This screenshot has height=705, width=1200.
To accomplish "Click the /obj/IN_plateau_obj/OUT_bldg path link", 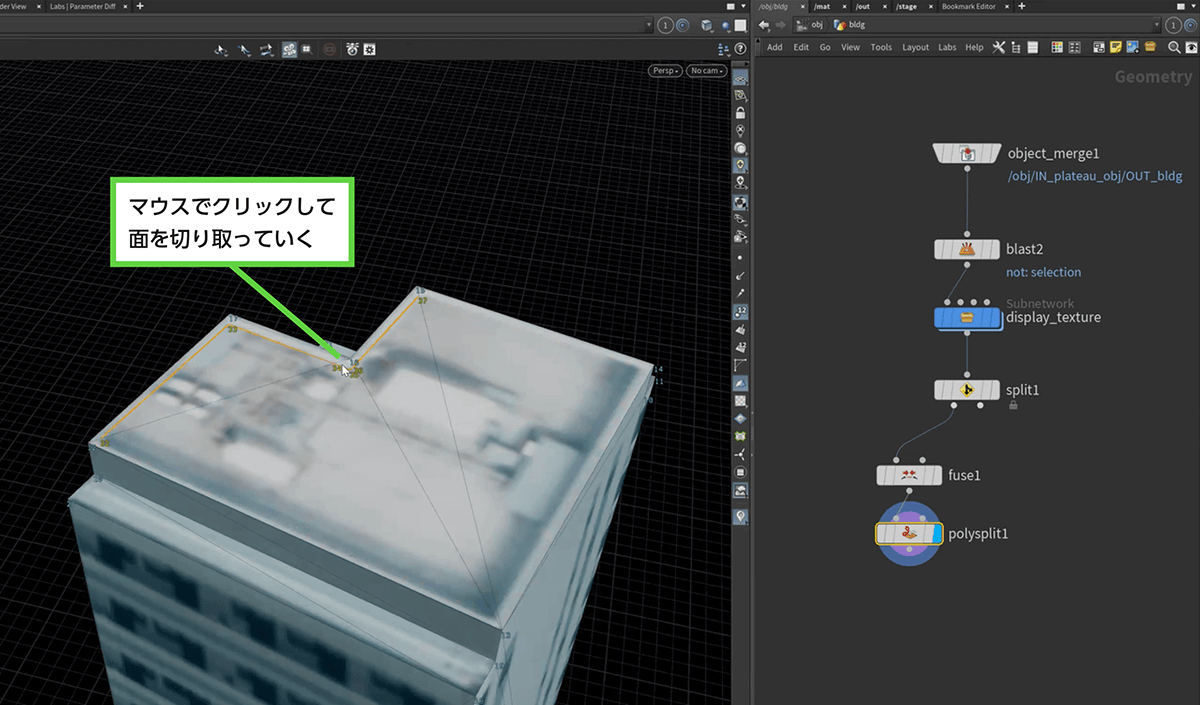I will (x=1094, y=176).
